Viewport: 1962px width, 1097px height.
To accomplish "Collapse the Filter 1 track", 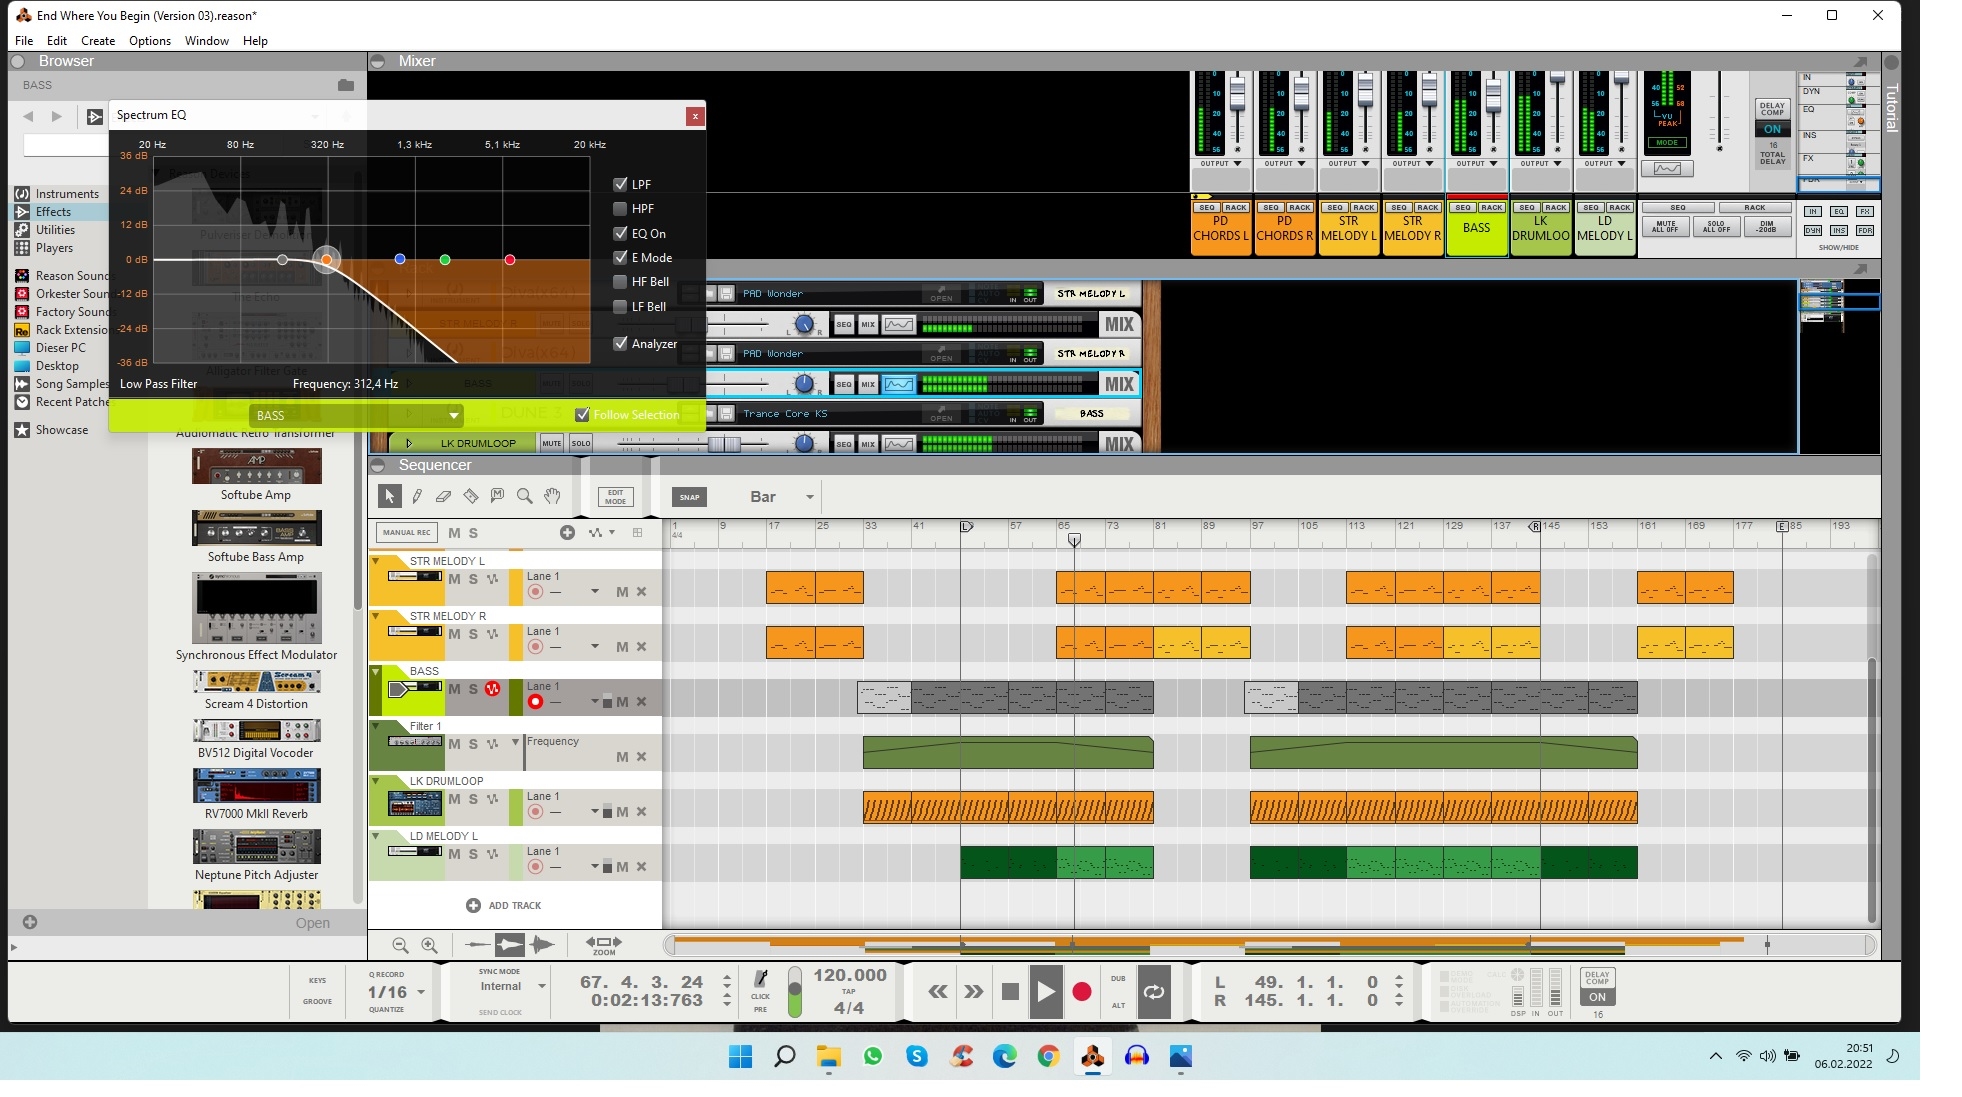I will [376, 726].
